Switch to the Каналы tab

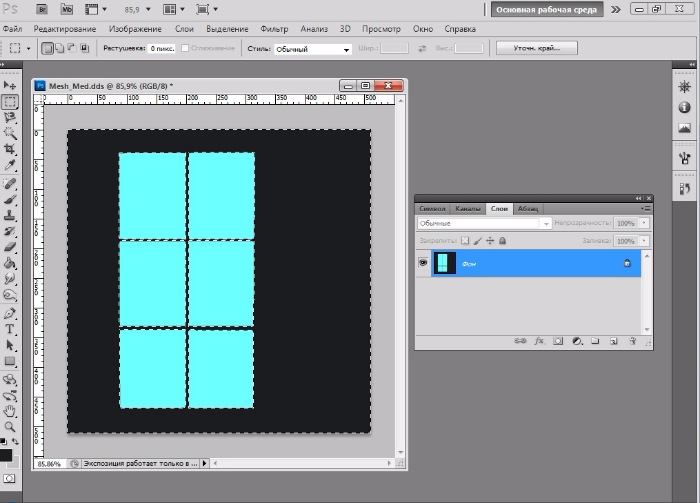click(468, 208)
